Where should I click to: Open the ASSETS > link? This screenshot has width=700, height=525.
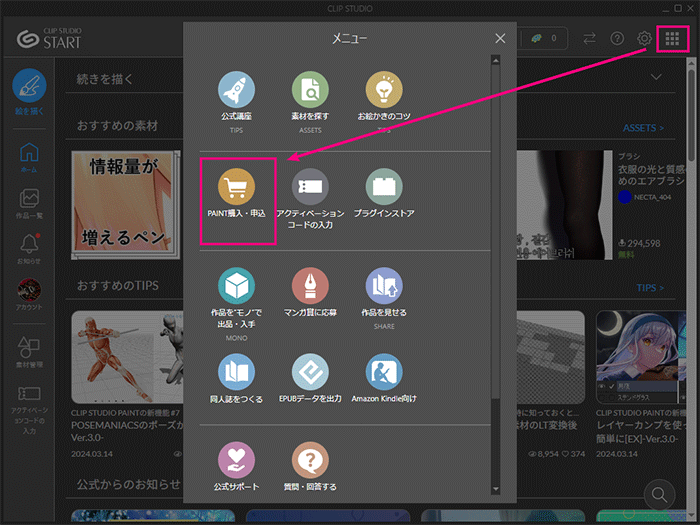coord(643,128)
